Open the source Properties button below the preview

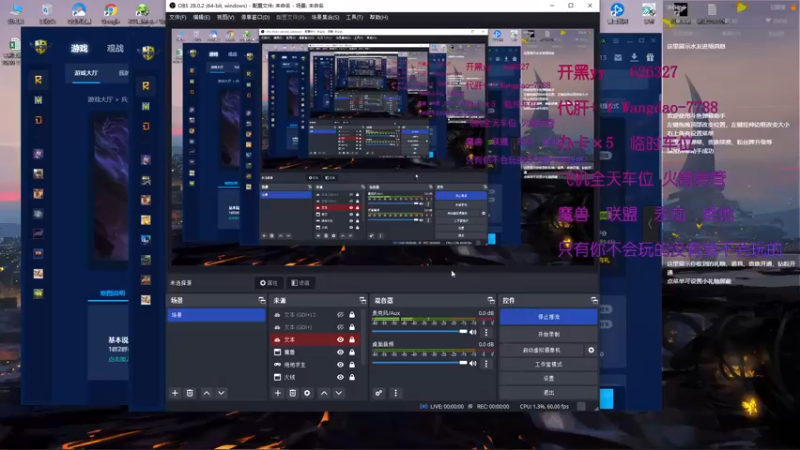pos(268,283)
